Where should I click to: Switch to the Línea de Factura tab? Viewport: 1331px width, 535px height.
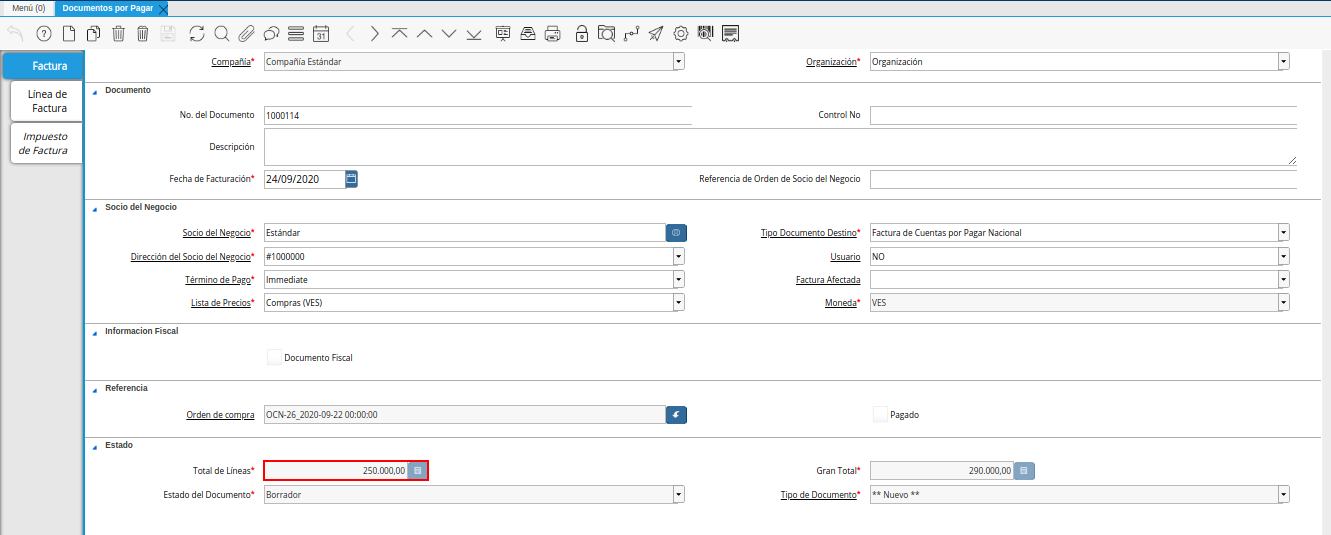coord(47,101)
